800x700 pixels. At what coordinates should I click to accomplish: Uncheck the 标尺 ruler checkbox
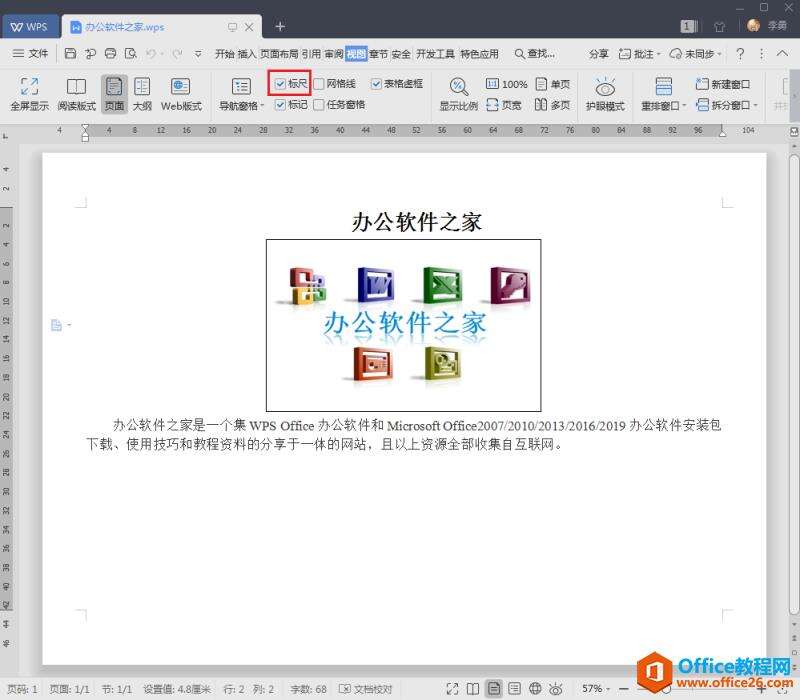pyautogui.click(x=280, y=84)
